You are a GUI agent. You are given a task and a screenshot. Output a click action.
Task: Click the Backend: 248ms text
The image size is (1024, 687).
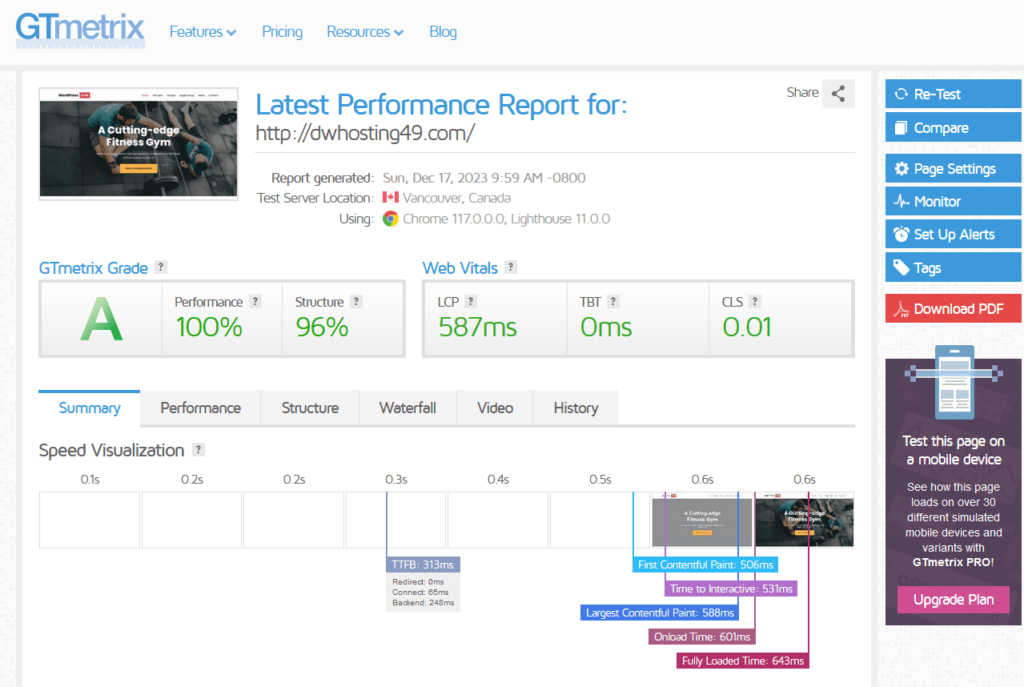pyautogui.click(x=423, y=603)
